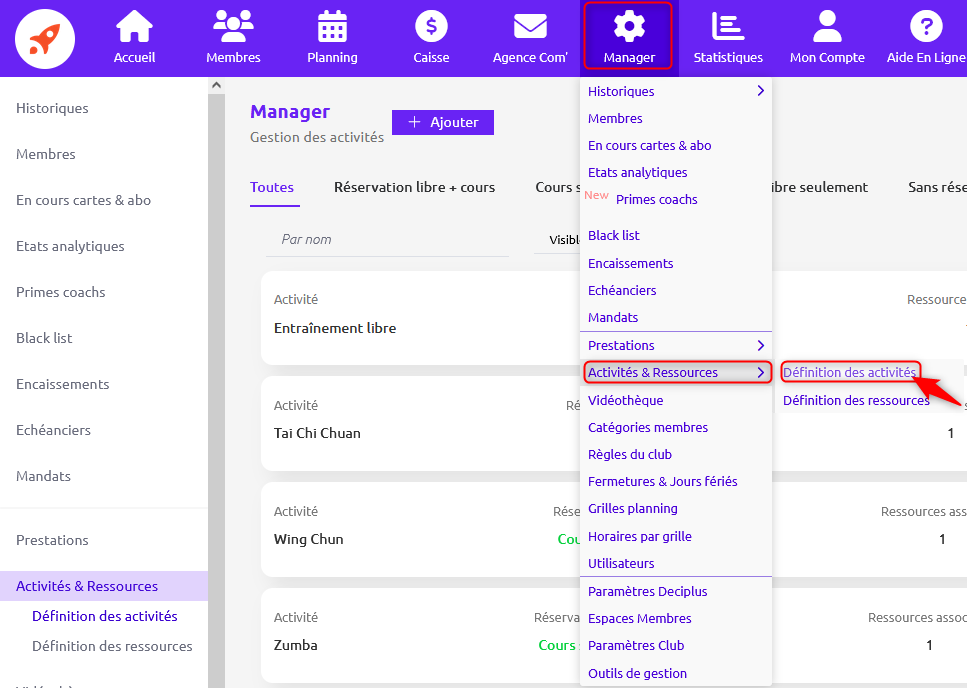Screen dimensions: 967x688
Task: Expand the Activités & Ressources submenu chevron
Action: [760, 372]
